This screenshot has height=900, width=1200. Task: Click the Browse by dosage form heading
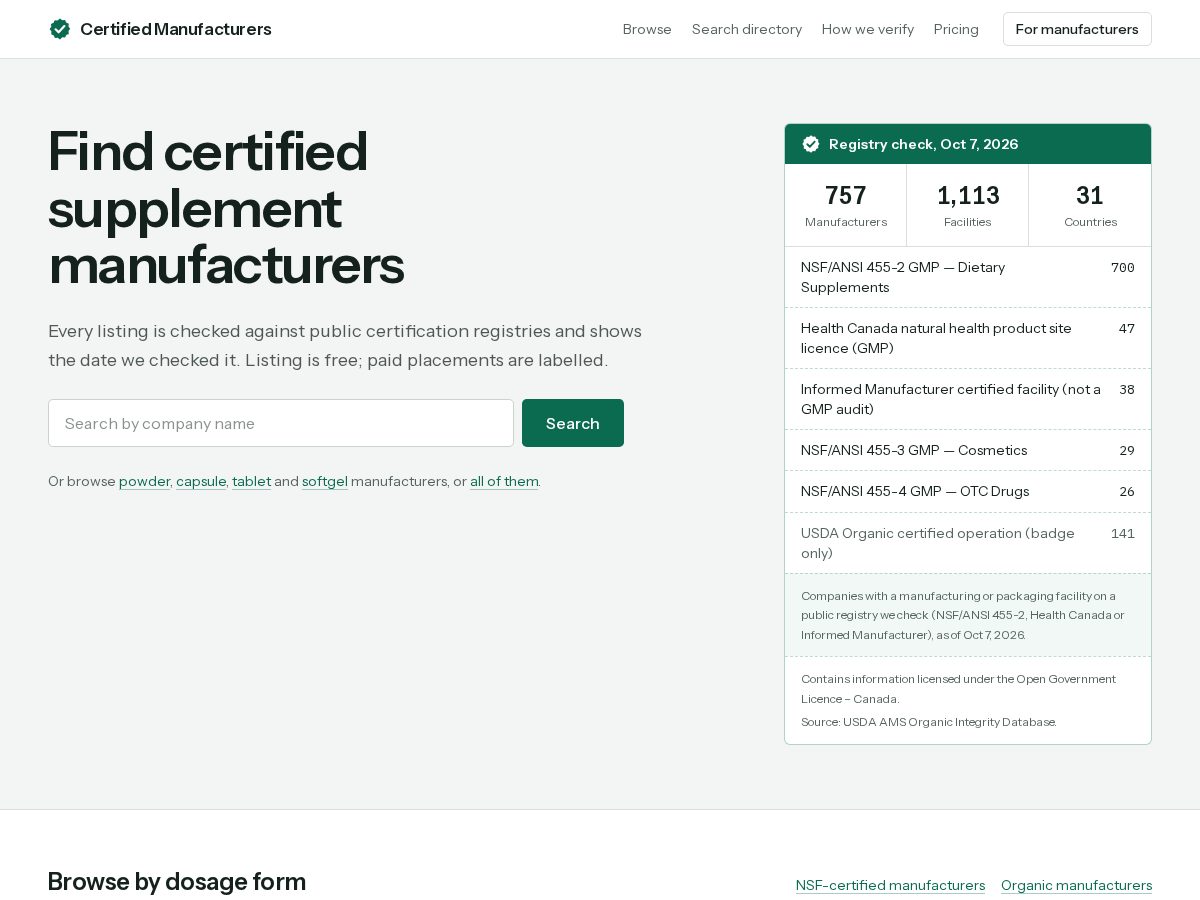tap(177, 881)
